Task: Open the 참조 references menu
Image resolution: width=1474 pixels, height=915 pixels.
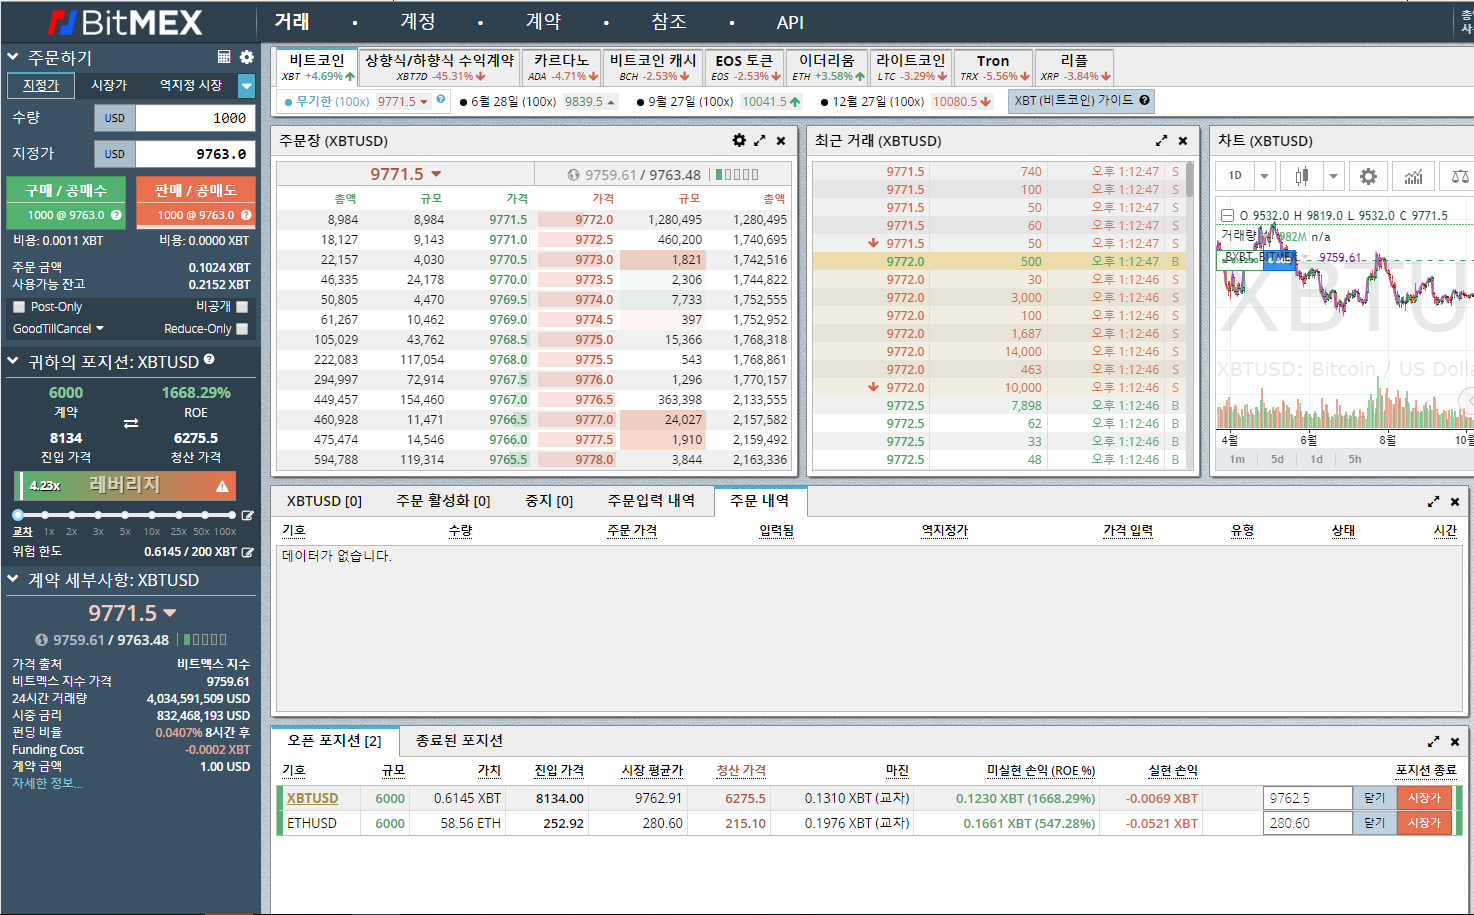Action: [669, 21]
